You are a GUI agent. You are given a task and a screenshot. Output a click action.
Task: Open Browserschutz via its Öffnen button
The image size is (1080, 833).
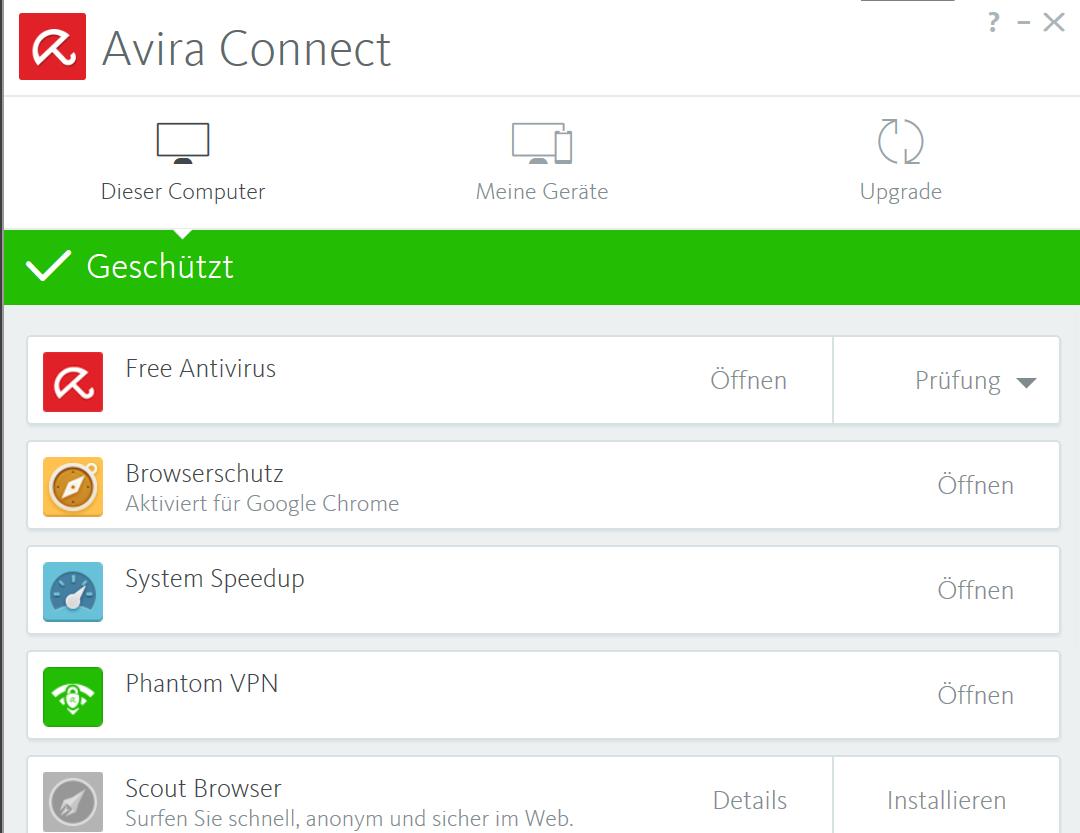pos(975,484)
